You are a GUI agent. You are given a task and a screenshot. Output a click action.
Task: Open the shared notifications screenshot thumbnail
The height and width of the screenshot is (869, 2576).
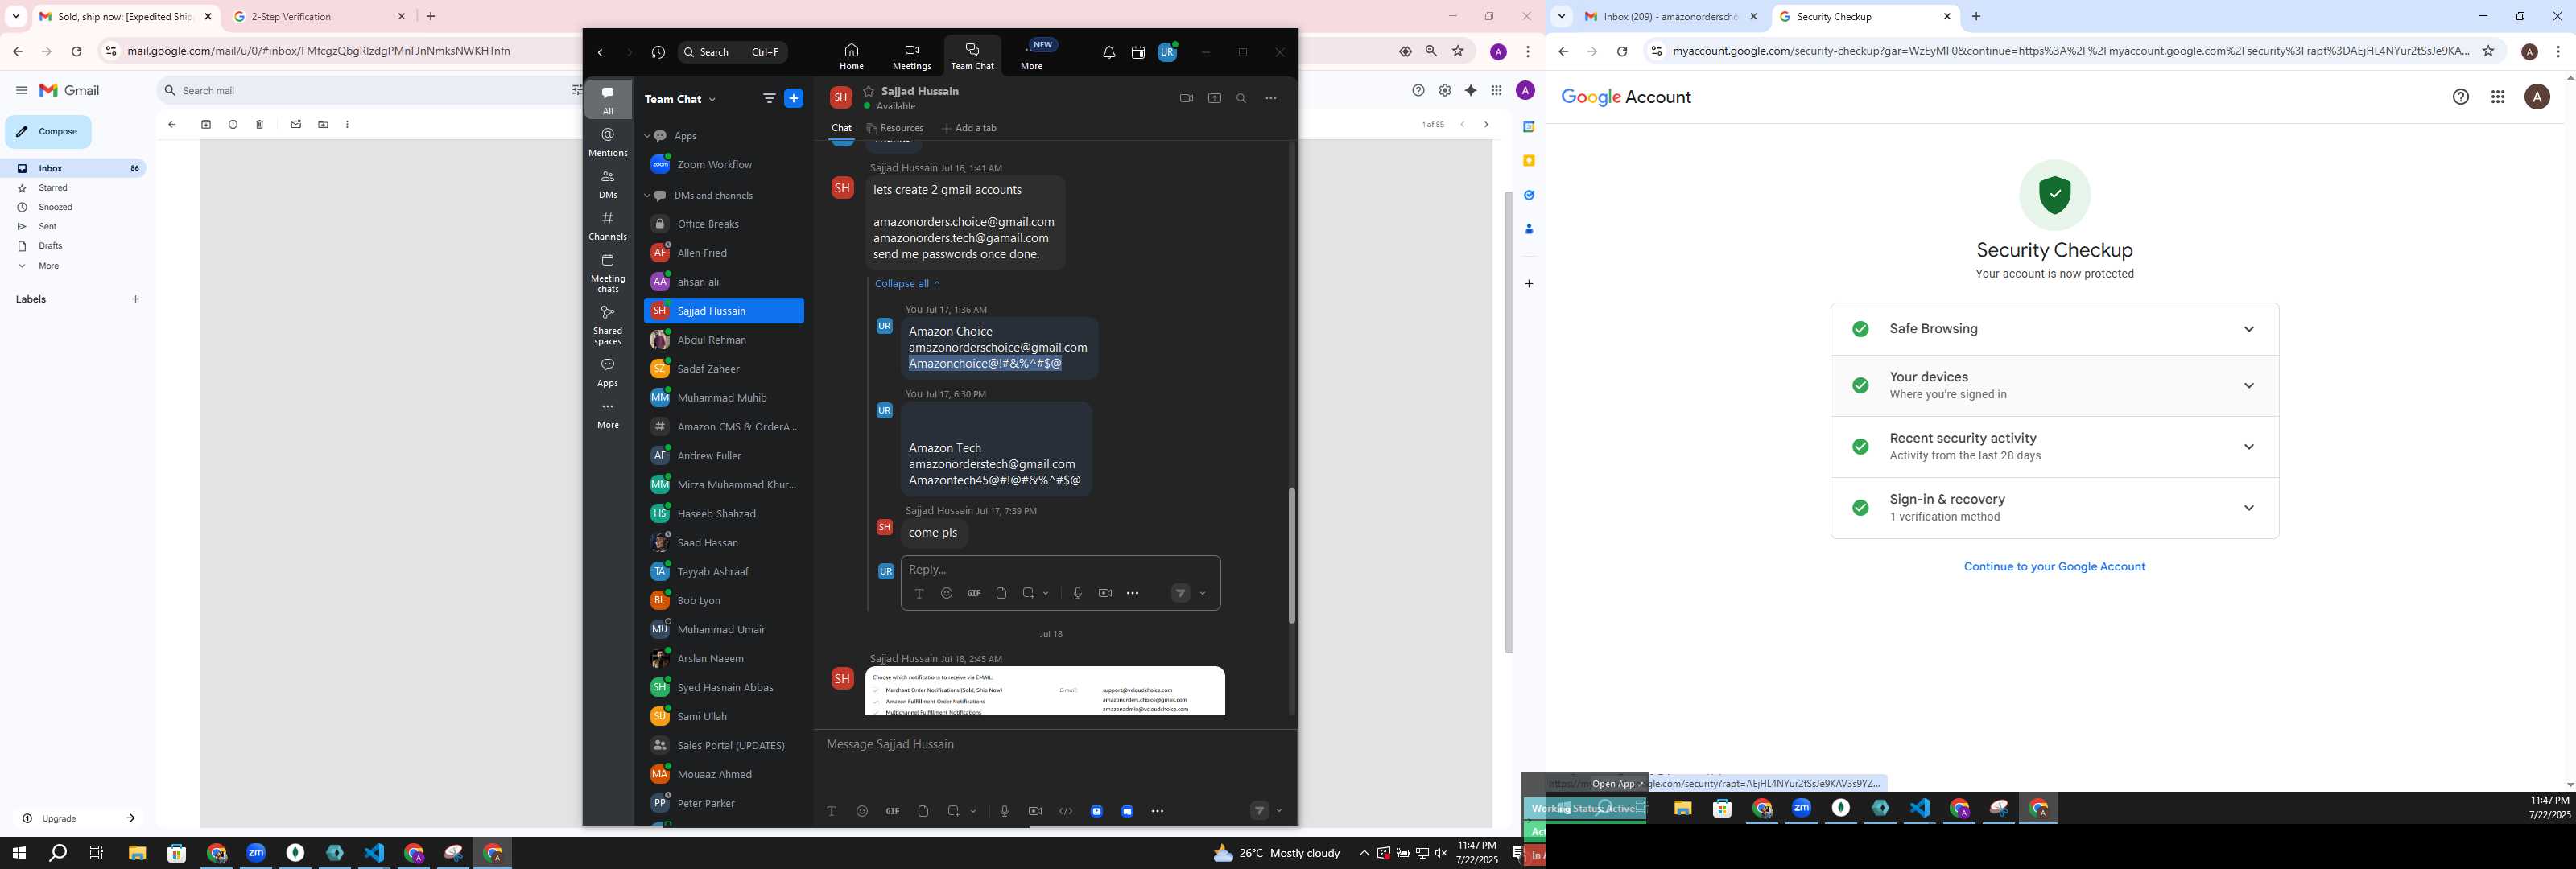(x=1045, y=691)
